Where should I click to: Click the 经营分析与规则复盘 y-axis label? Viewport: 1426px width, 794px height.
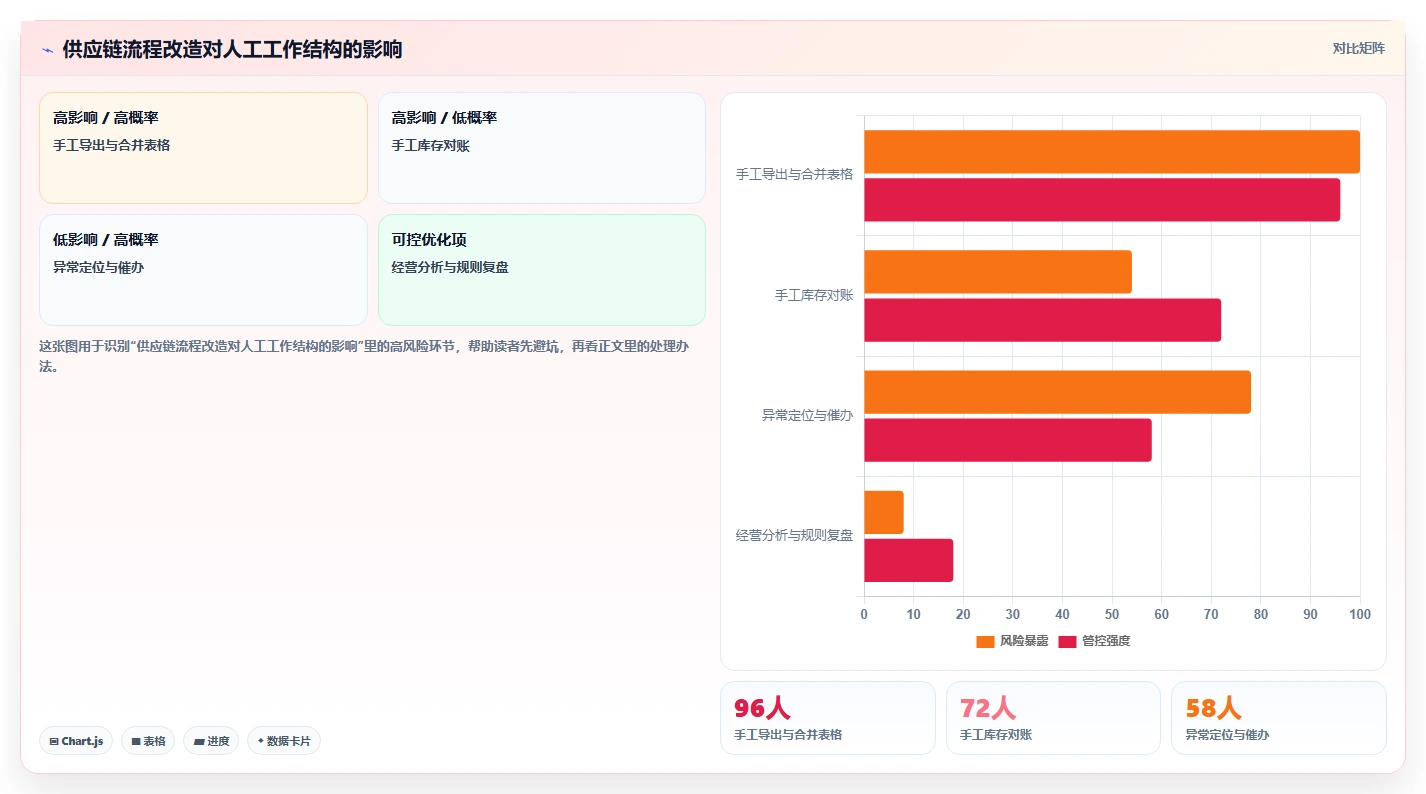pyautogui.click(x=795, y=536)
